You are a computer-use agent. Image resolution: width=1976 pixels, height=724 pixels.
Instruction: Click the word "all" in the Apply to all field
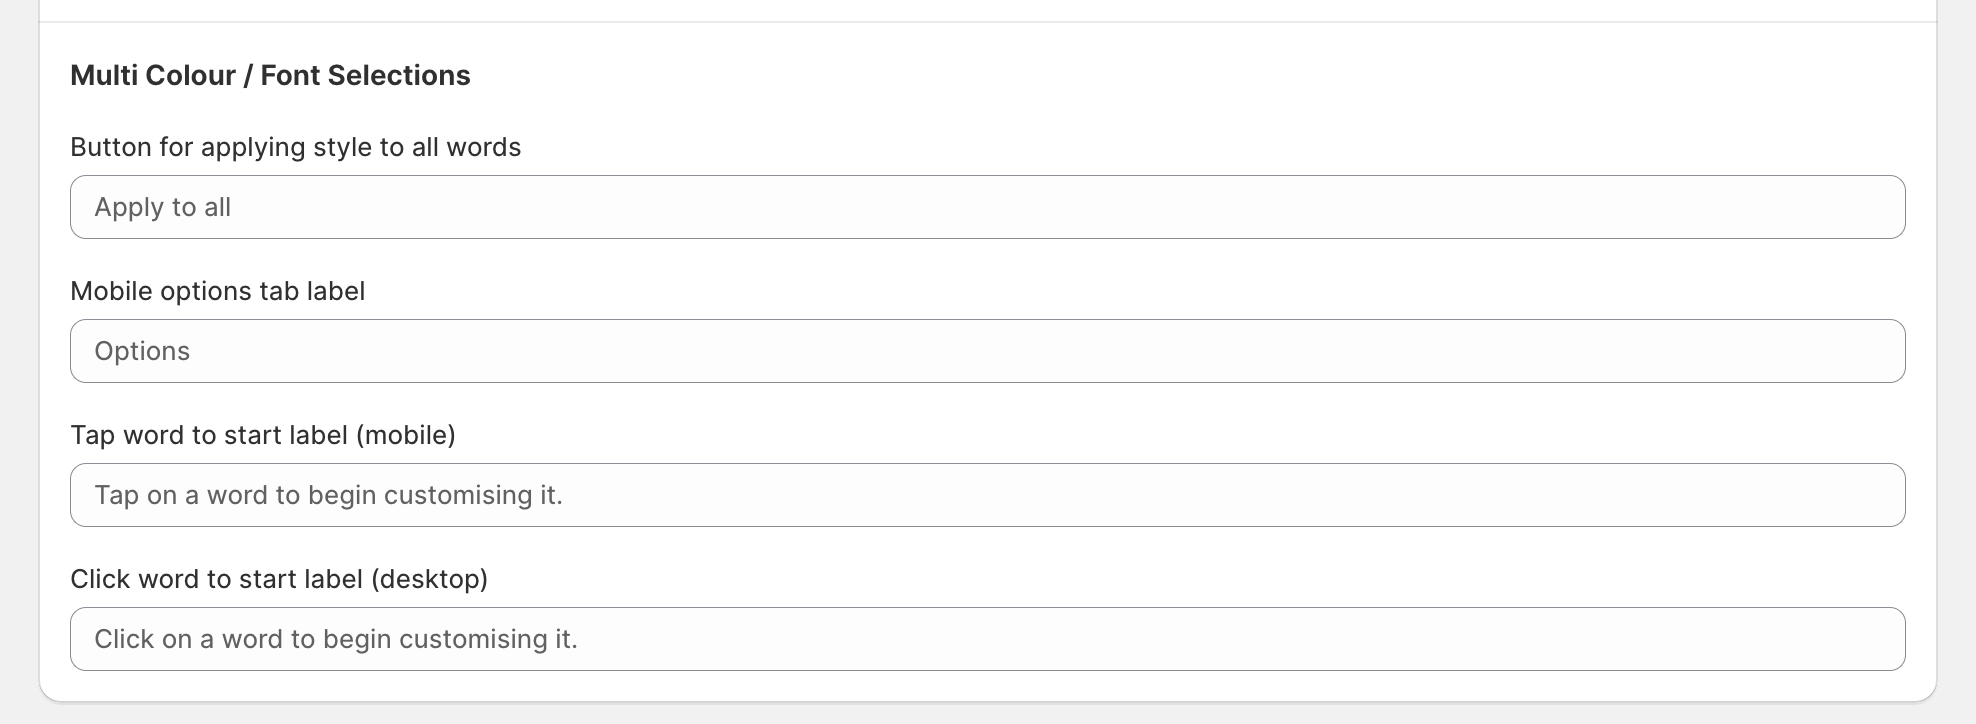(x=217, y=207)
